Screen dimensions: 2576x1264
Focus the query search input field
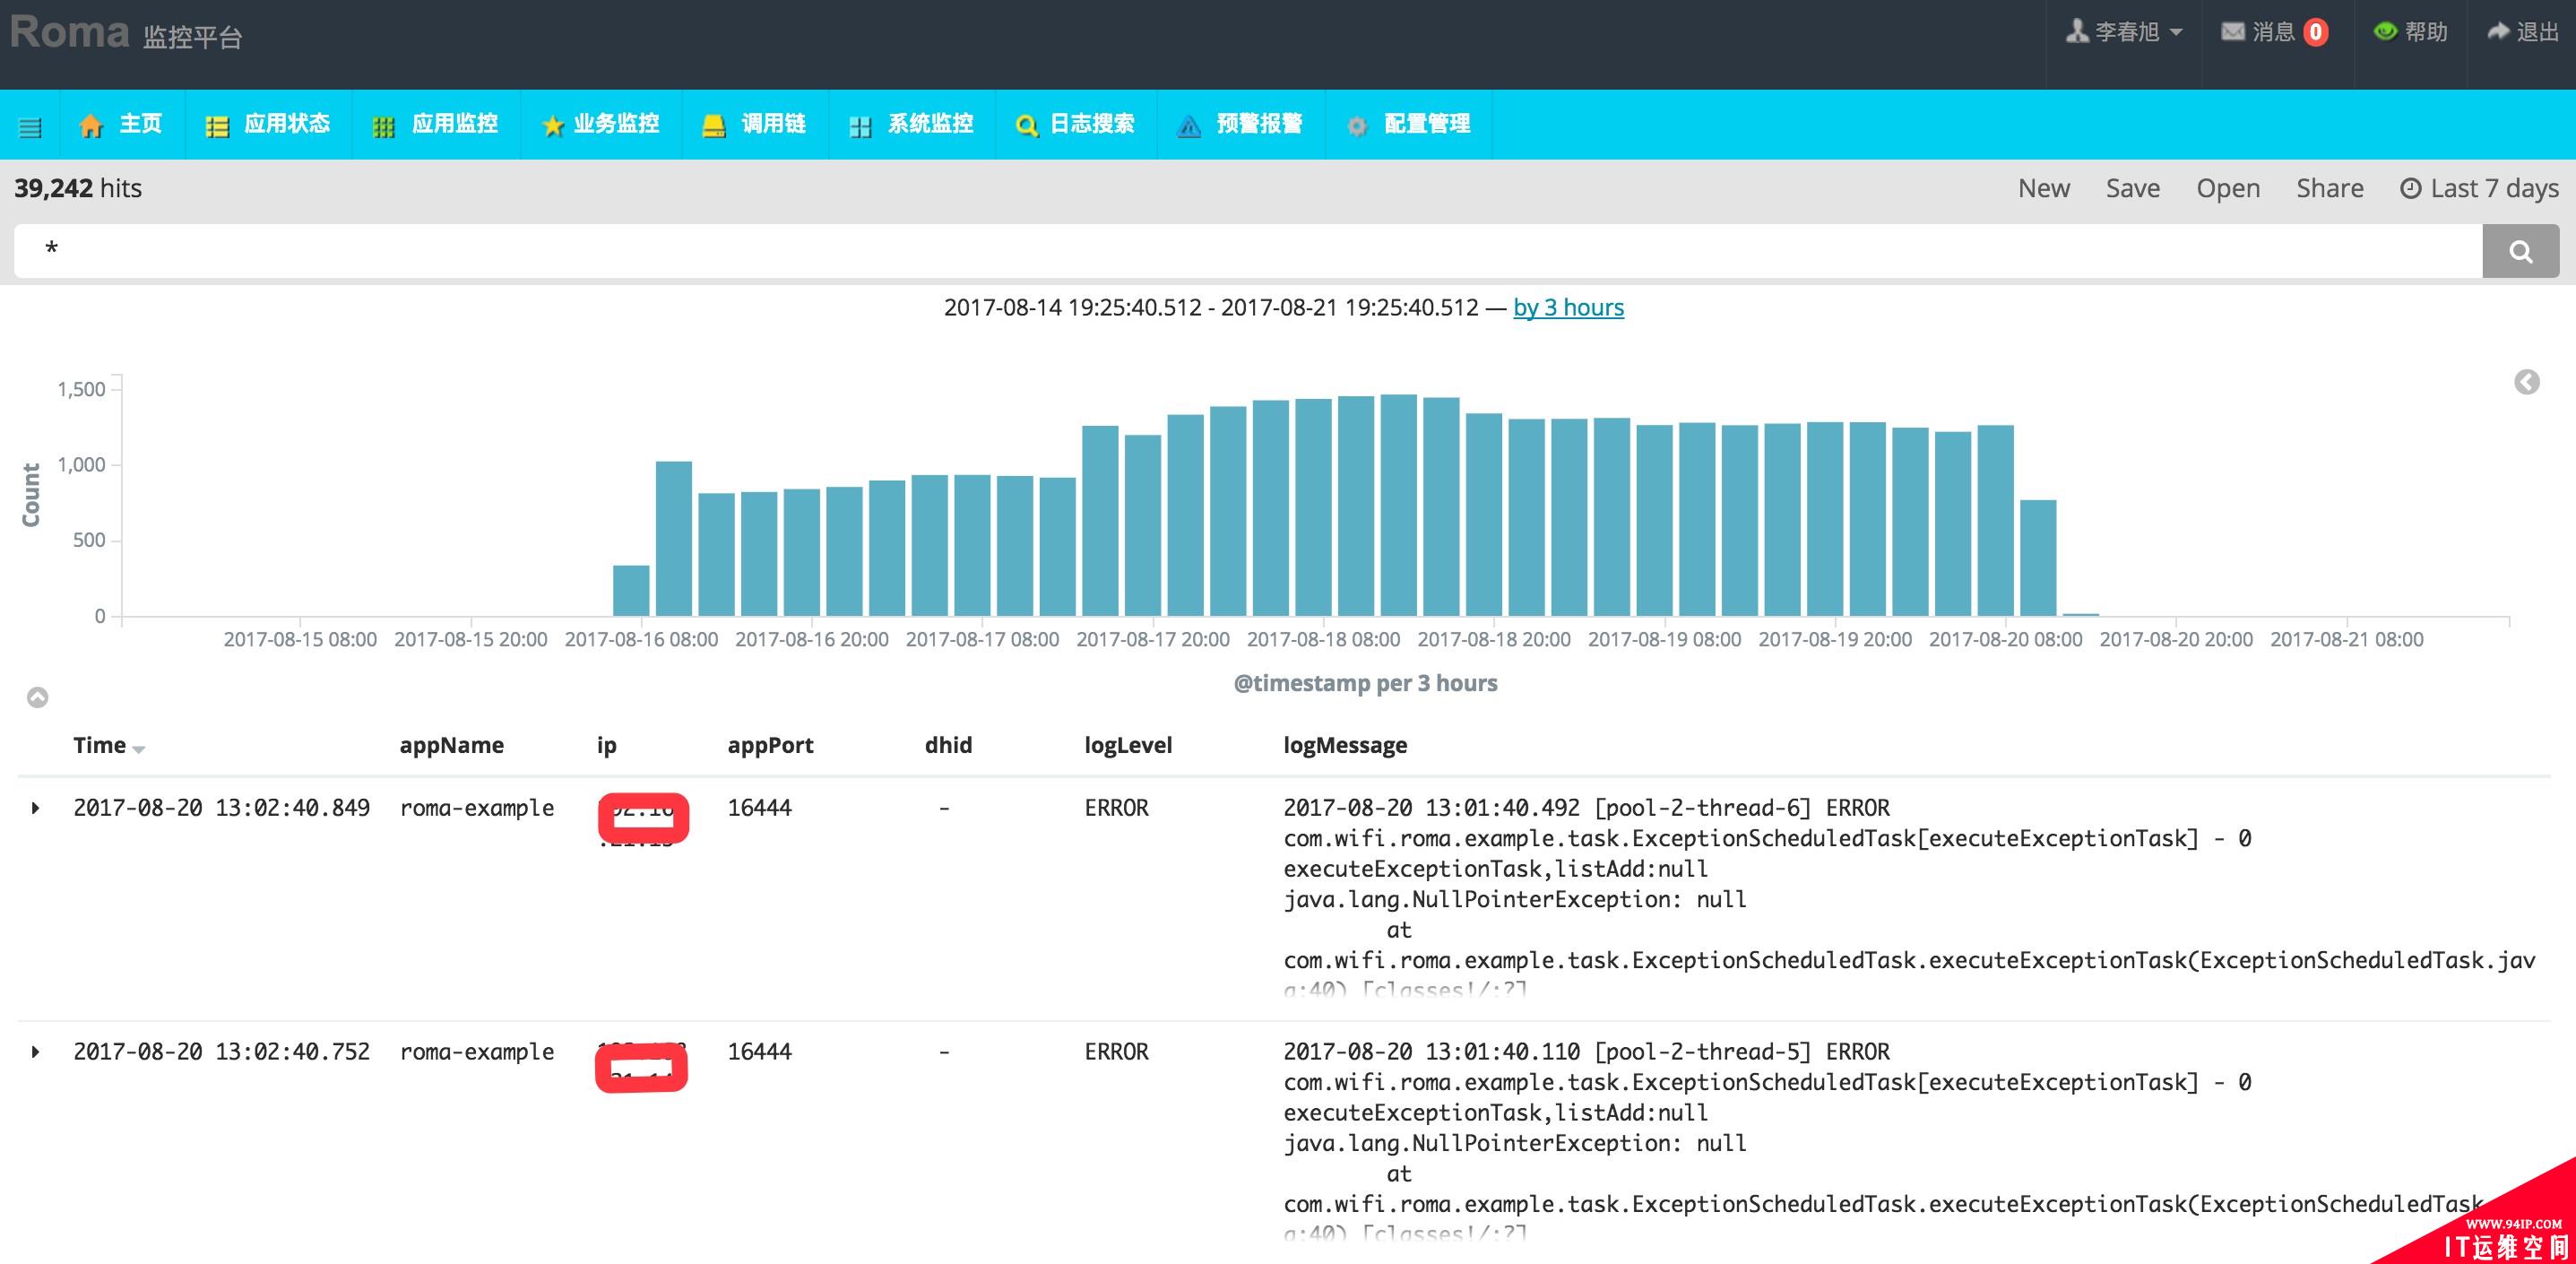pos(1247,251)
